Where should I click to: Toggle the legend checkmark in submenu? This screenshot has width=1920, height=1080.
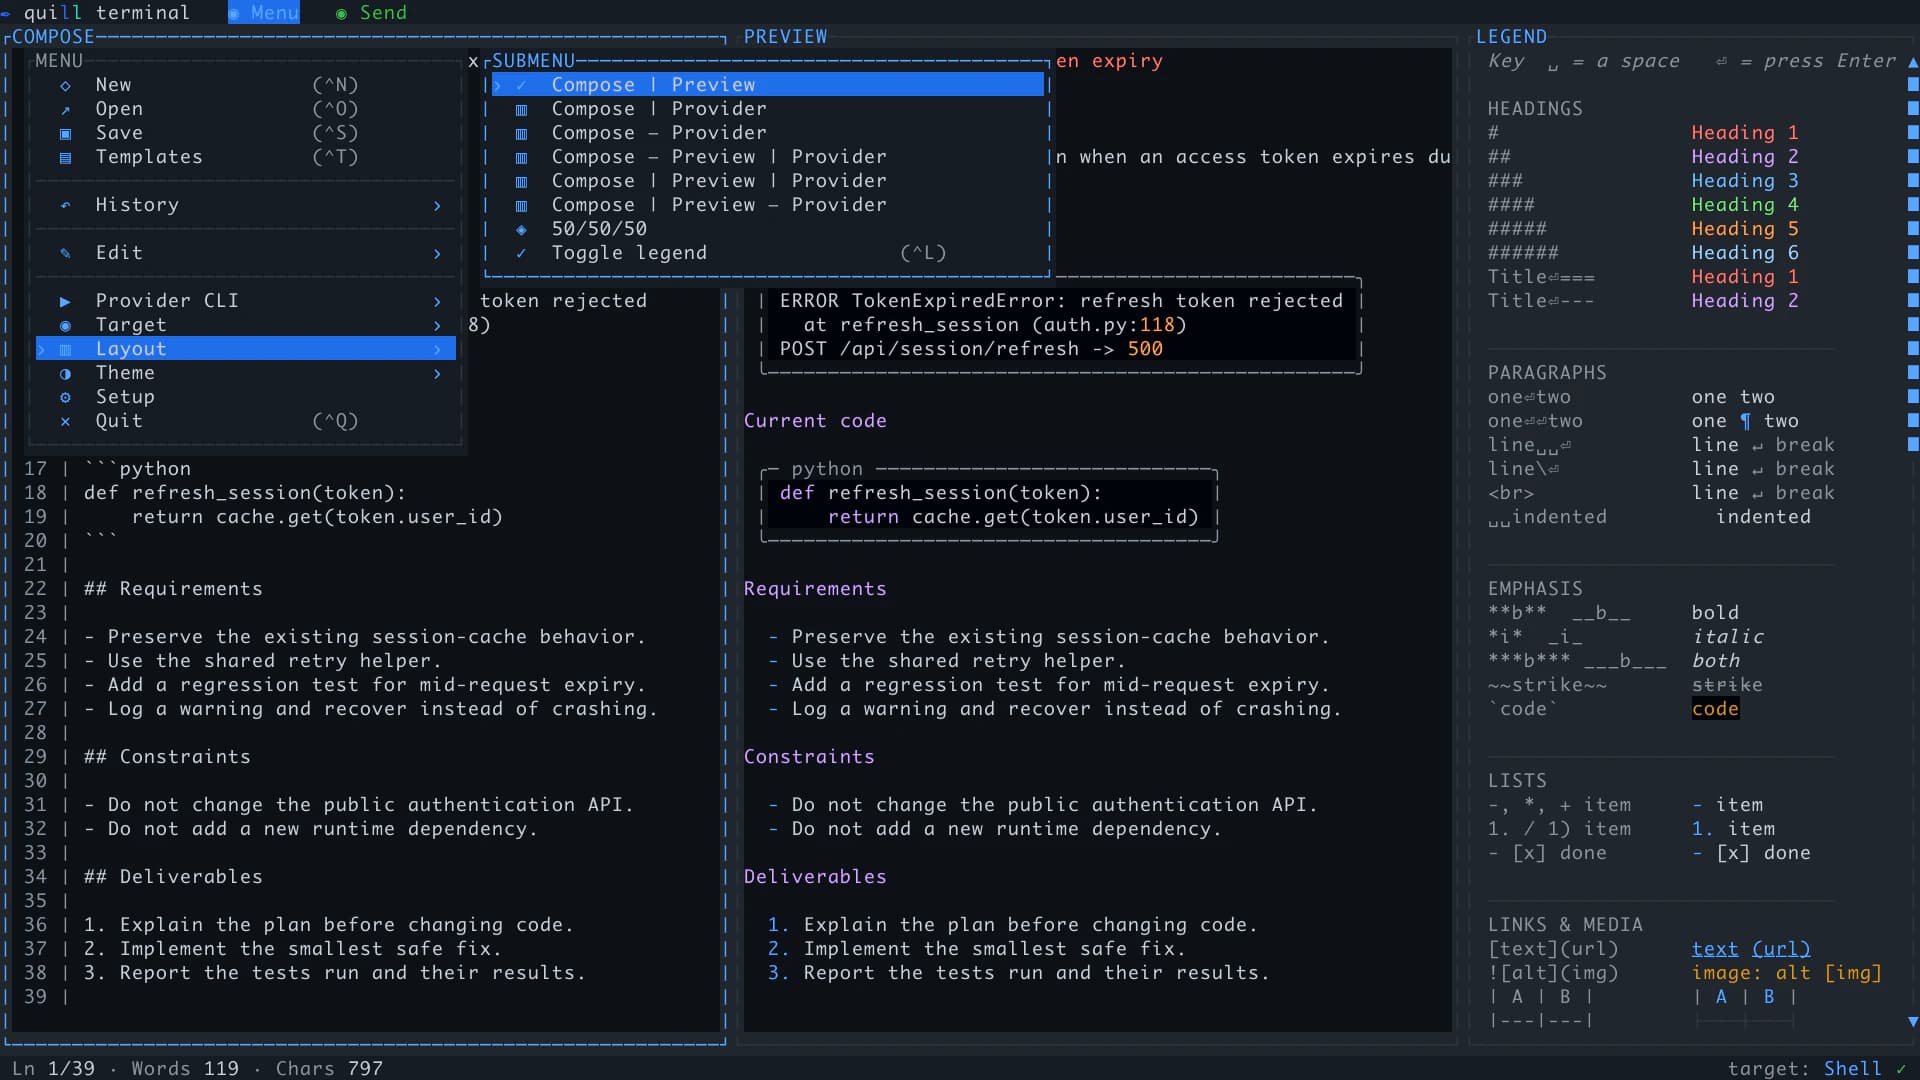click(x=521, y=254)
